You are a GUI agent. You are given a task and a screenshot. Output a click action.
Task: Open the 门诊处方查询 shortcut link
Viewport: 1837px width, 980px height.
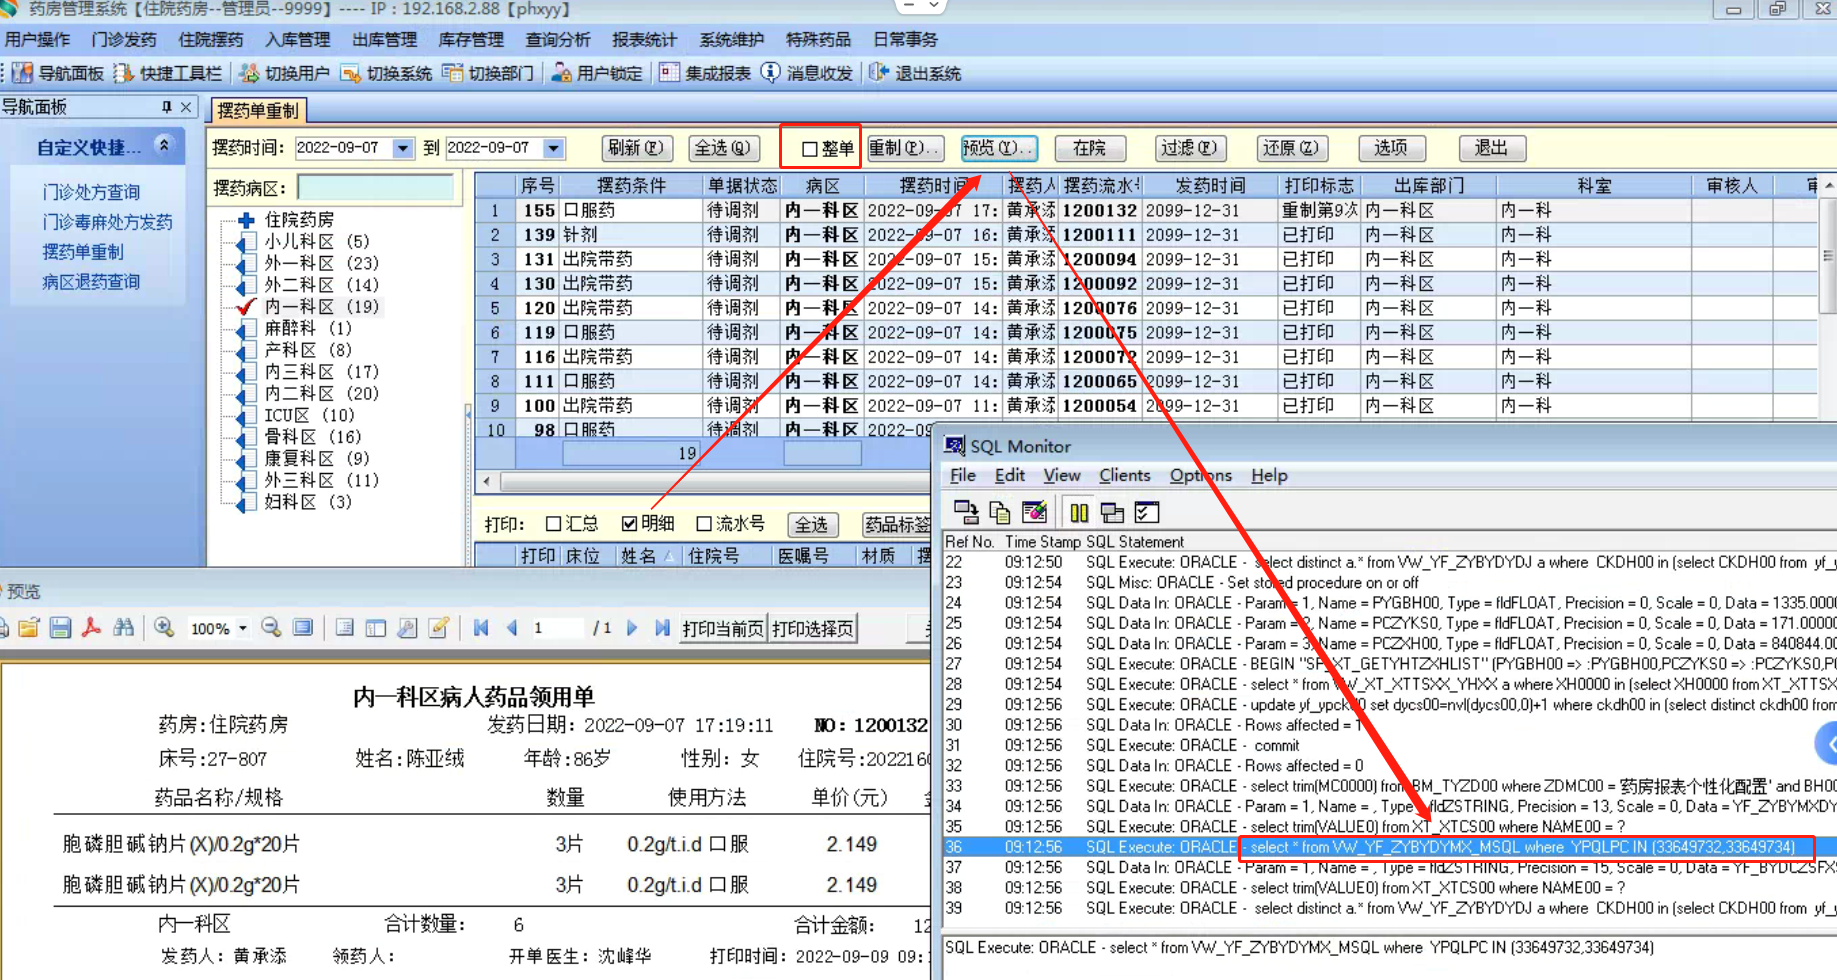(x=91, y=192)
